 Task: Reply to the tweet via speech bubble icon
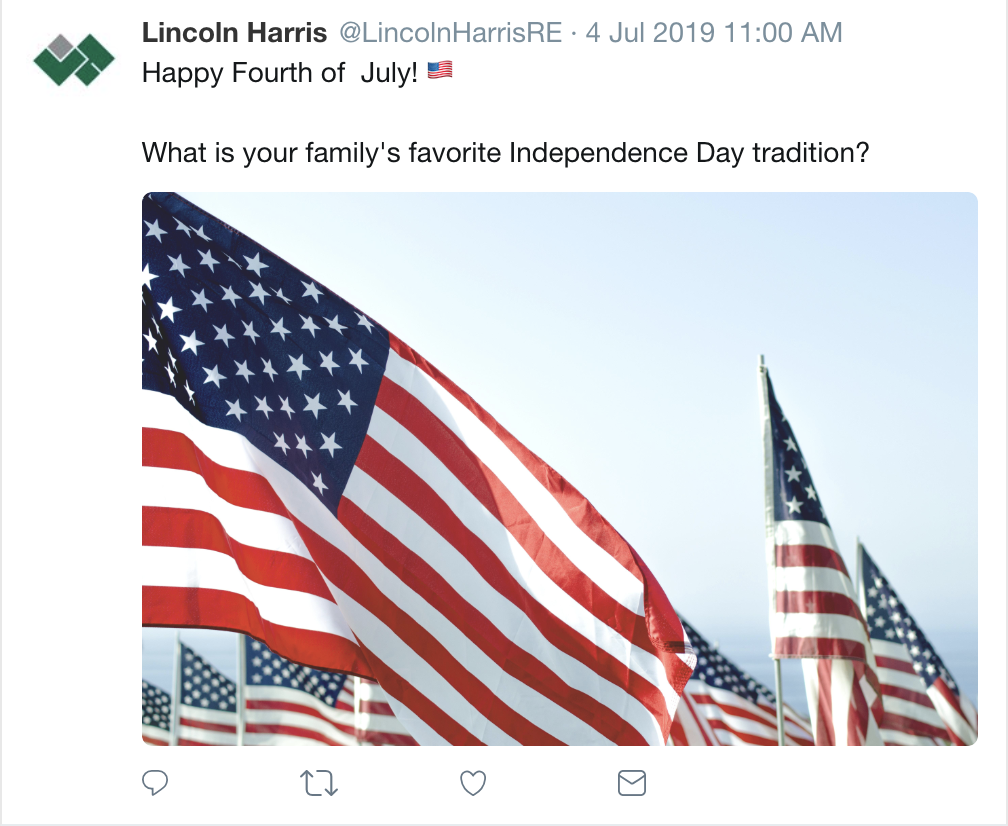pos(154,783)
